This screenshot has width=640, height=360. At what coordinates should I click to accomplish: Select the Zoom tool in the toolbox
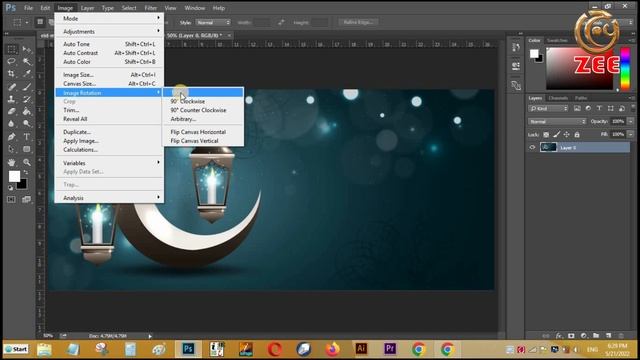click(x=27, y=162)
